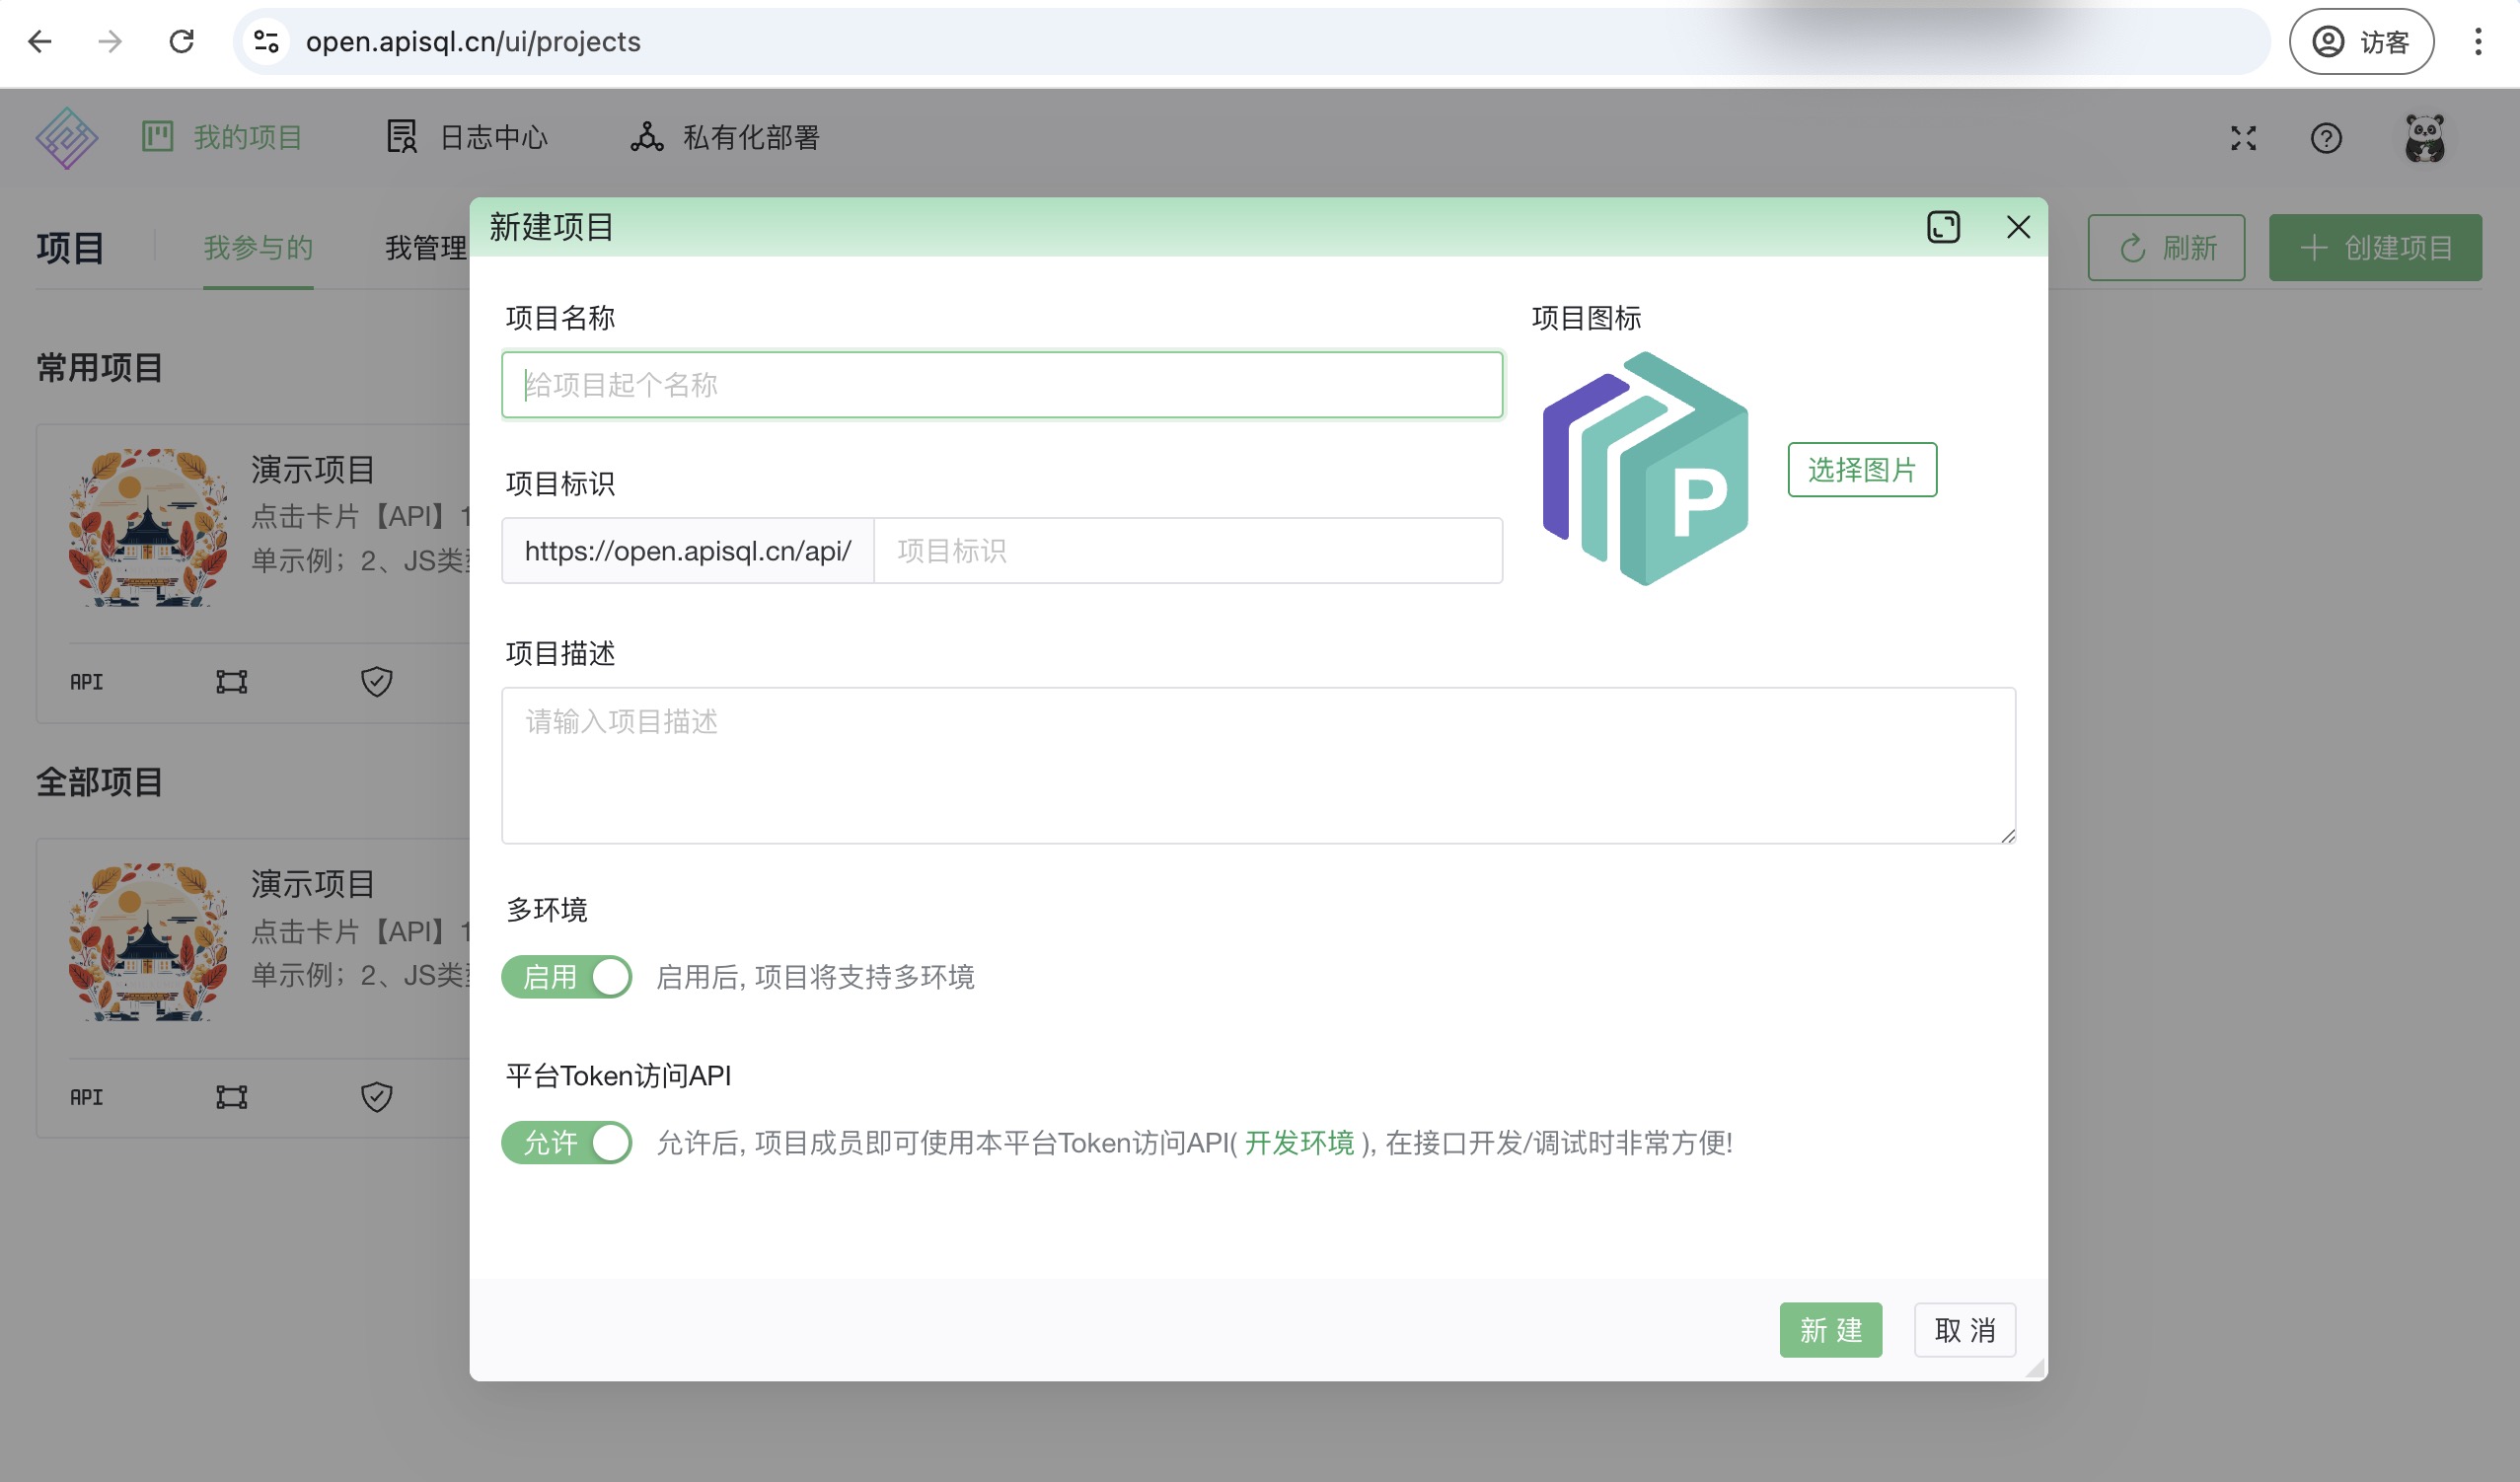Maximize the 新建项目 dialog

click(x=1943, y=227)
